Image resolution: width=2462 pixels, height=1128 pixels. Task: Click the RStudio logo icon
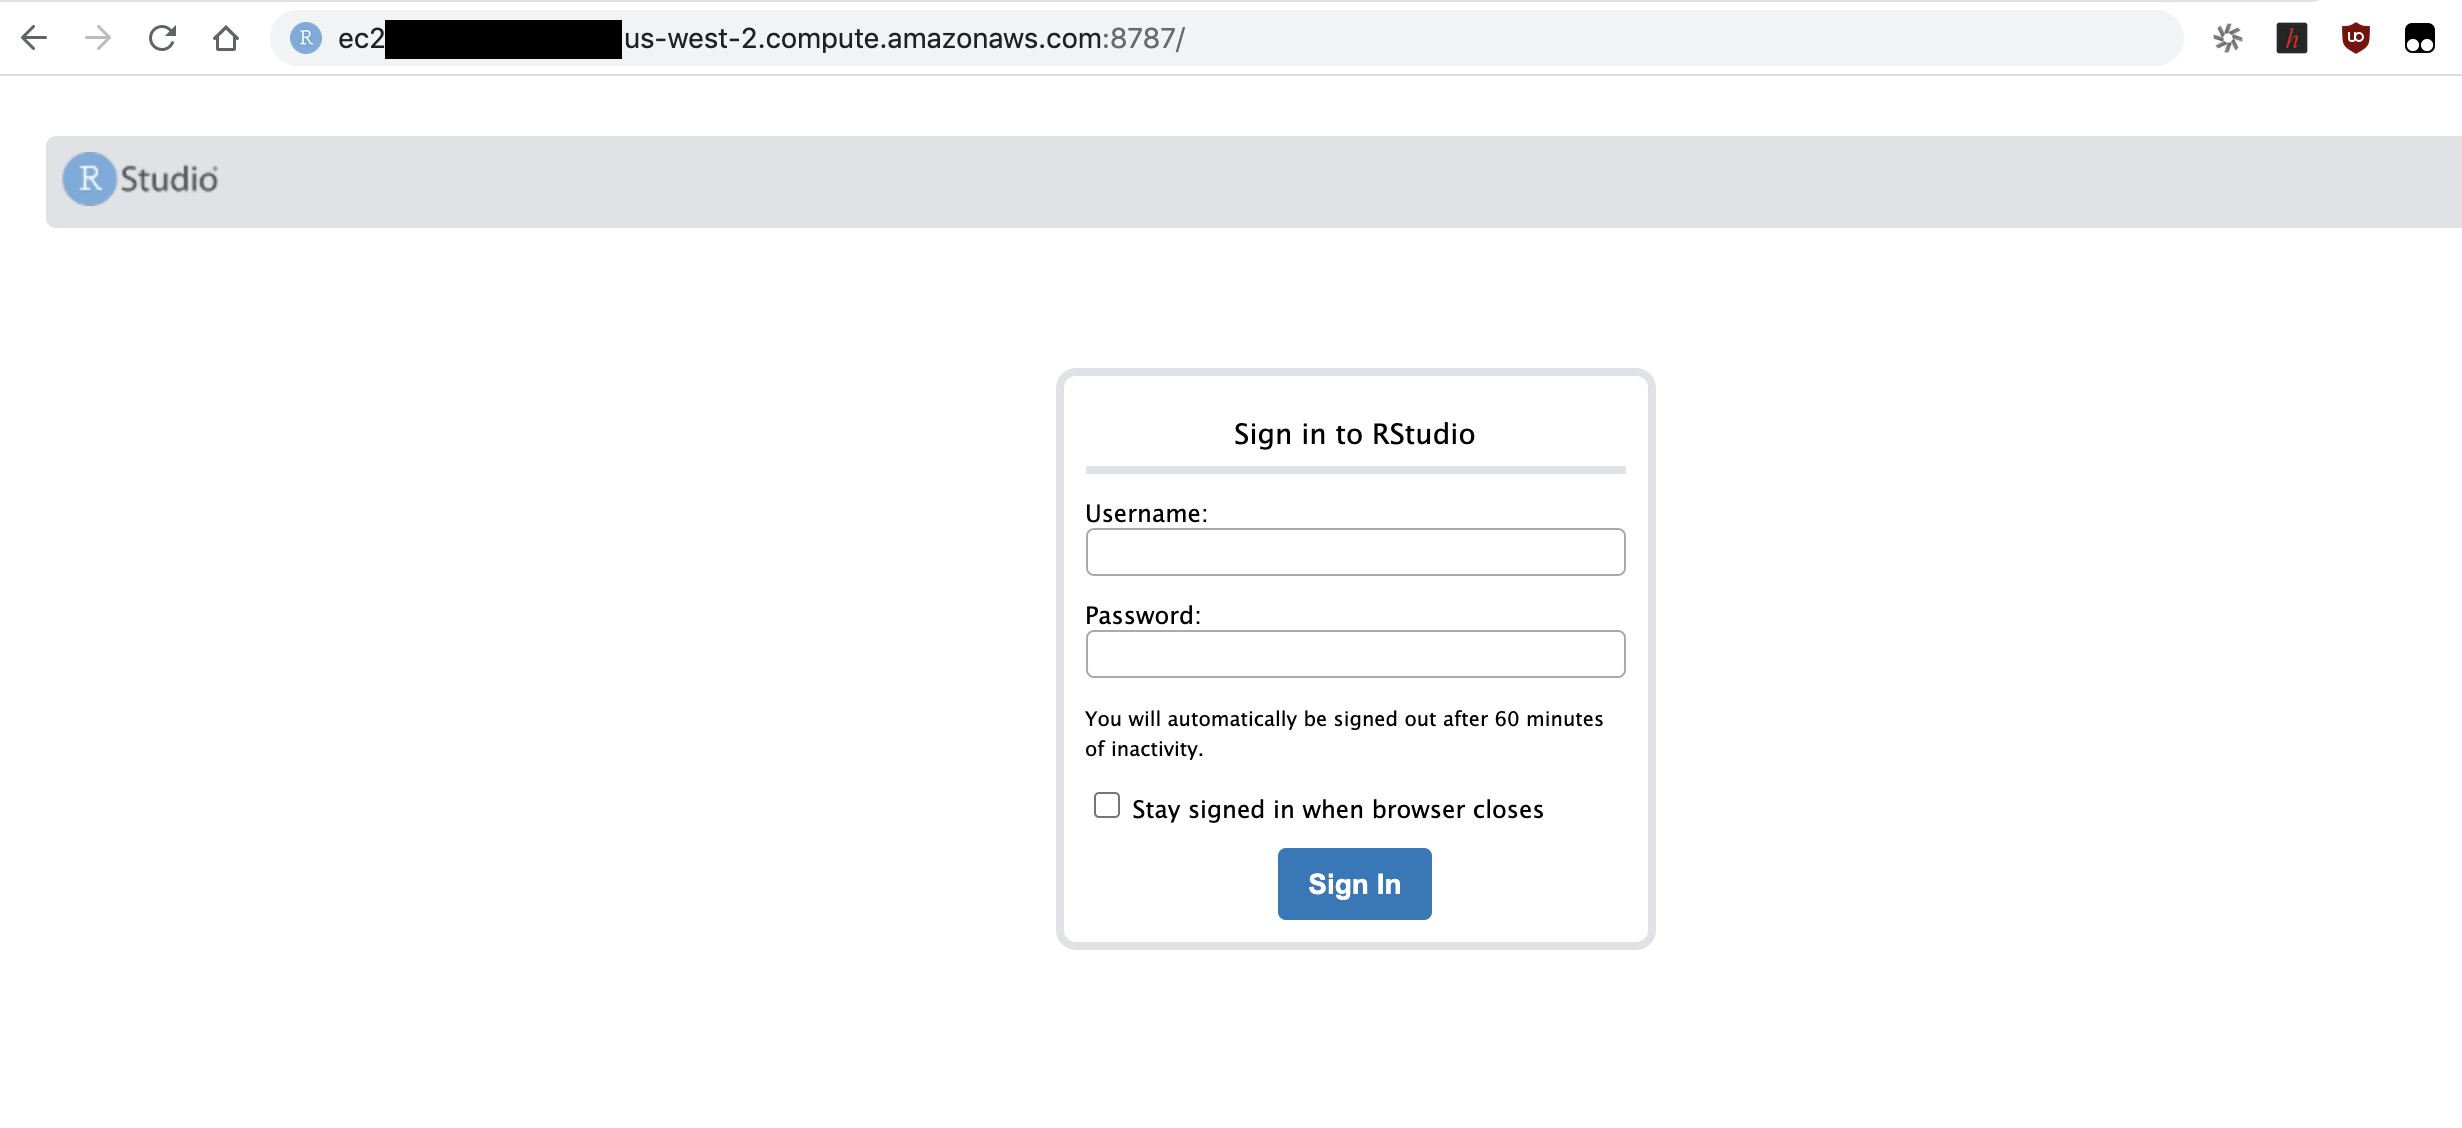tap(91, 178)
